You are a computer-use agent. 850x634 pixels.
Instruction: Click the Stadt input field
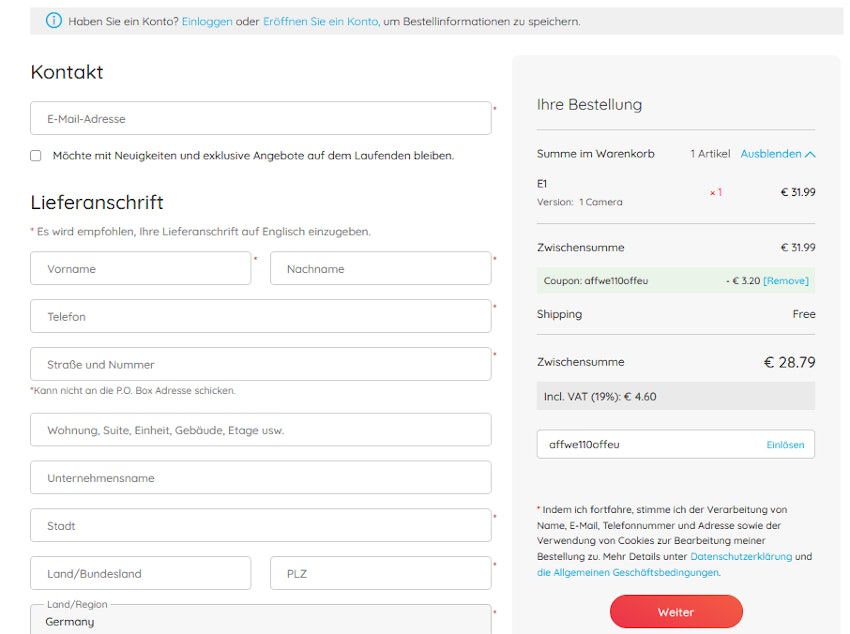(260, 526)
